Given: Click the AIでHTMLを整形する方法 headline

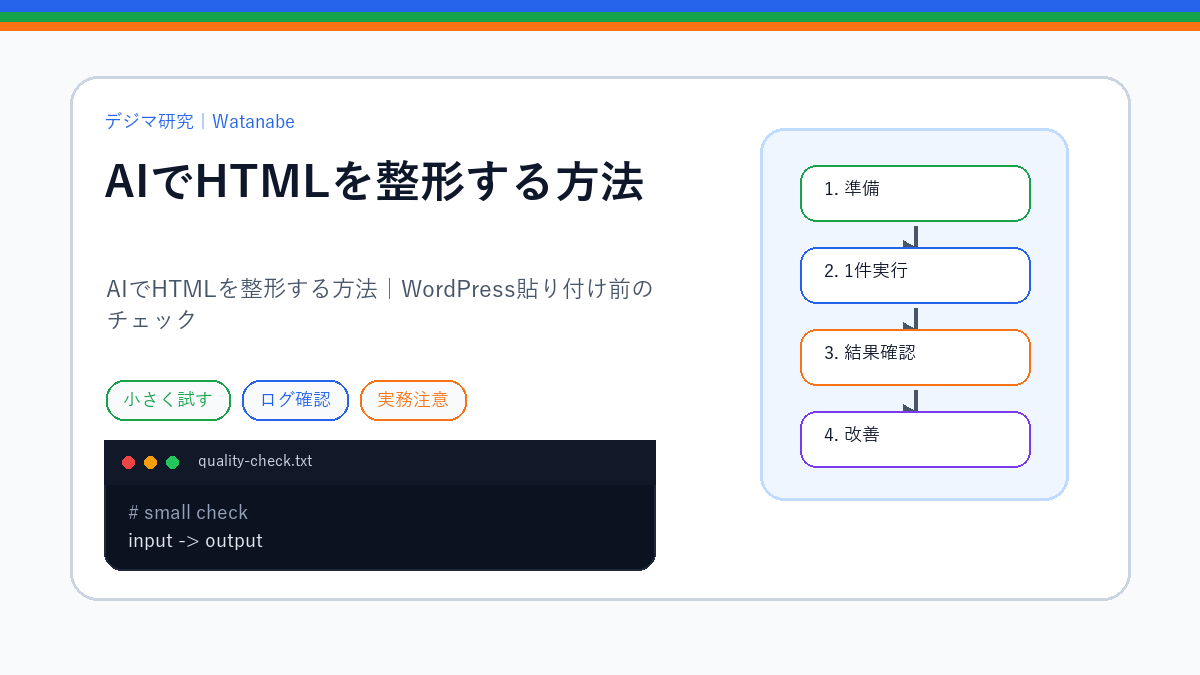Looking at the screenshot, I should tap(374, 181).
